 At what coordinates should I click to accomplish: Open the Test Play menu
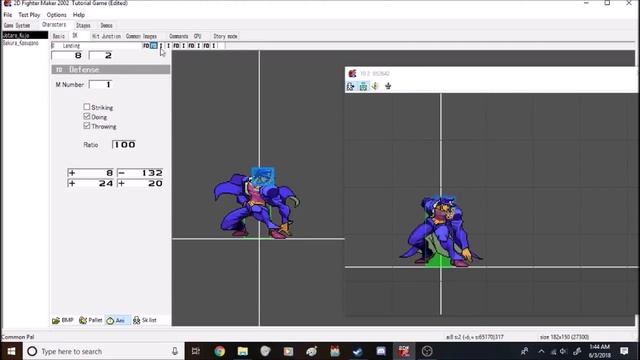coord(29,15)
